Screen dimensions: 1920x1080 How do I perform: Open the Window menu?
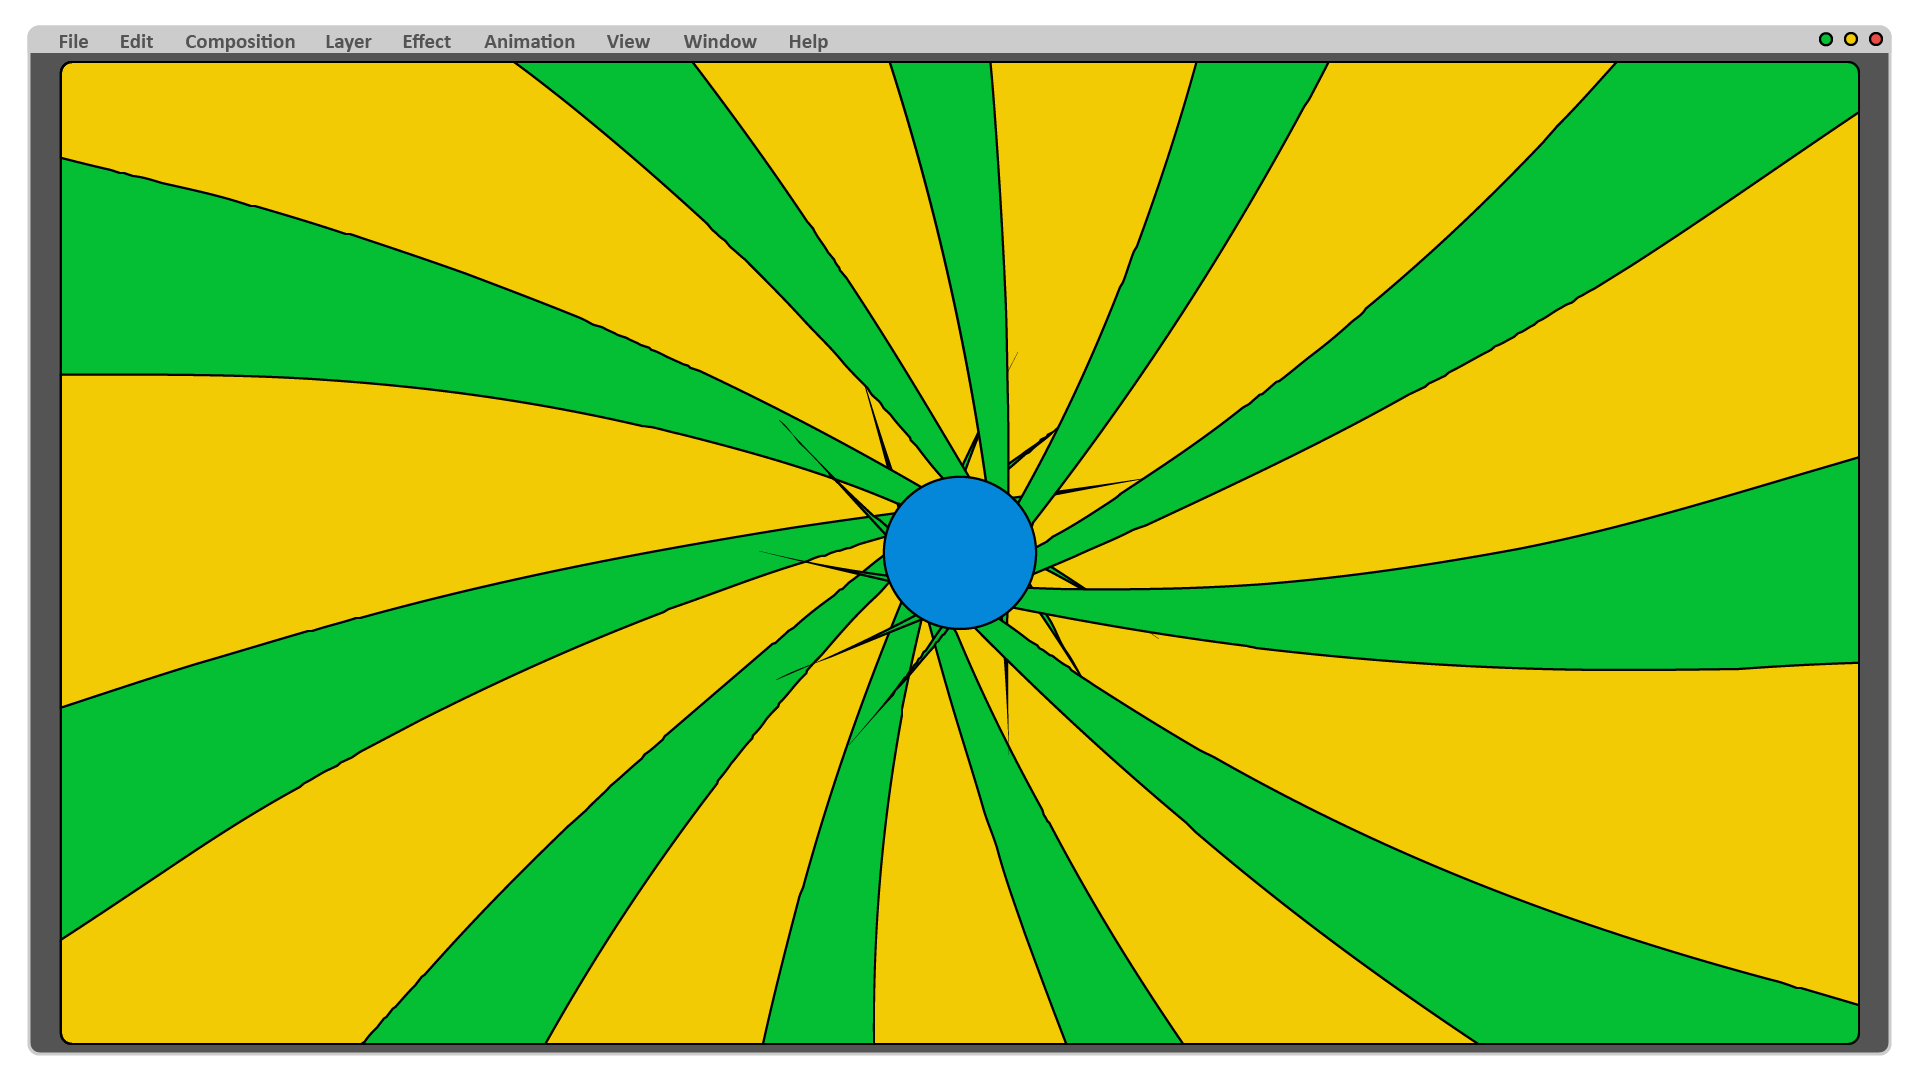pos(719,41)
